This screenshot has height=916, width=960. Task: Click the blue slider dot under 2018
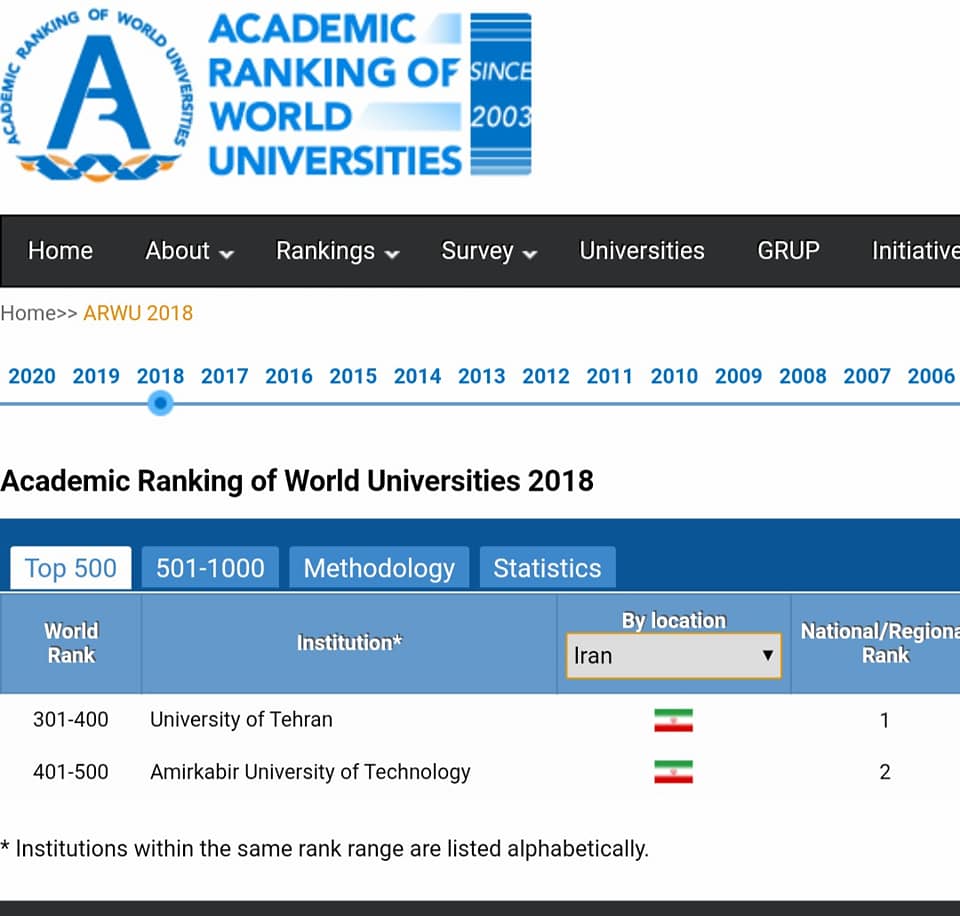[x=160, y=404]
